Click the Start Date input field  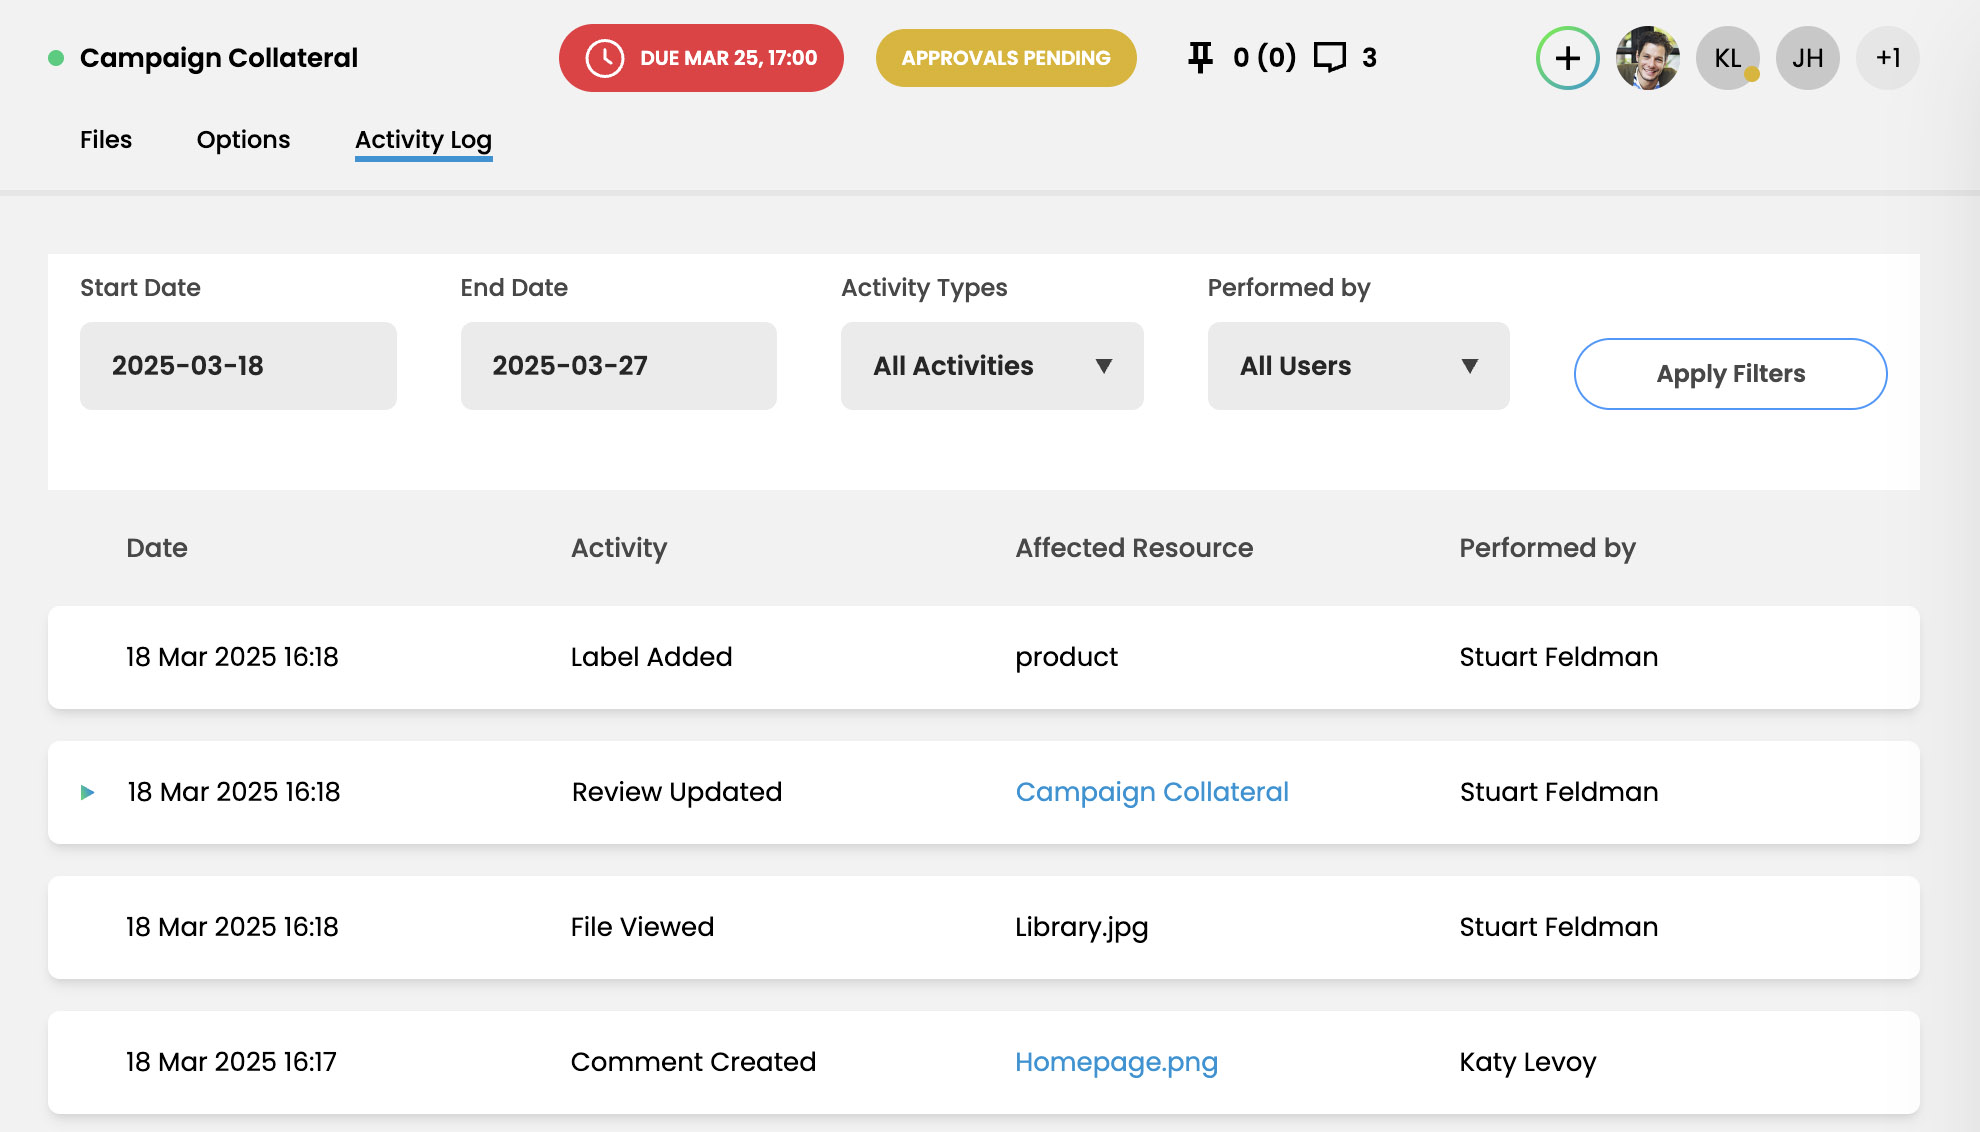(x=238, y=366)
